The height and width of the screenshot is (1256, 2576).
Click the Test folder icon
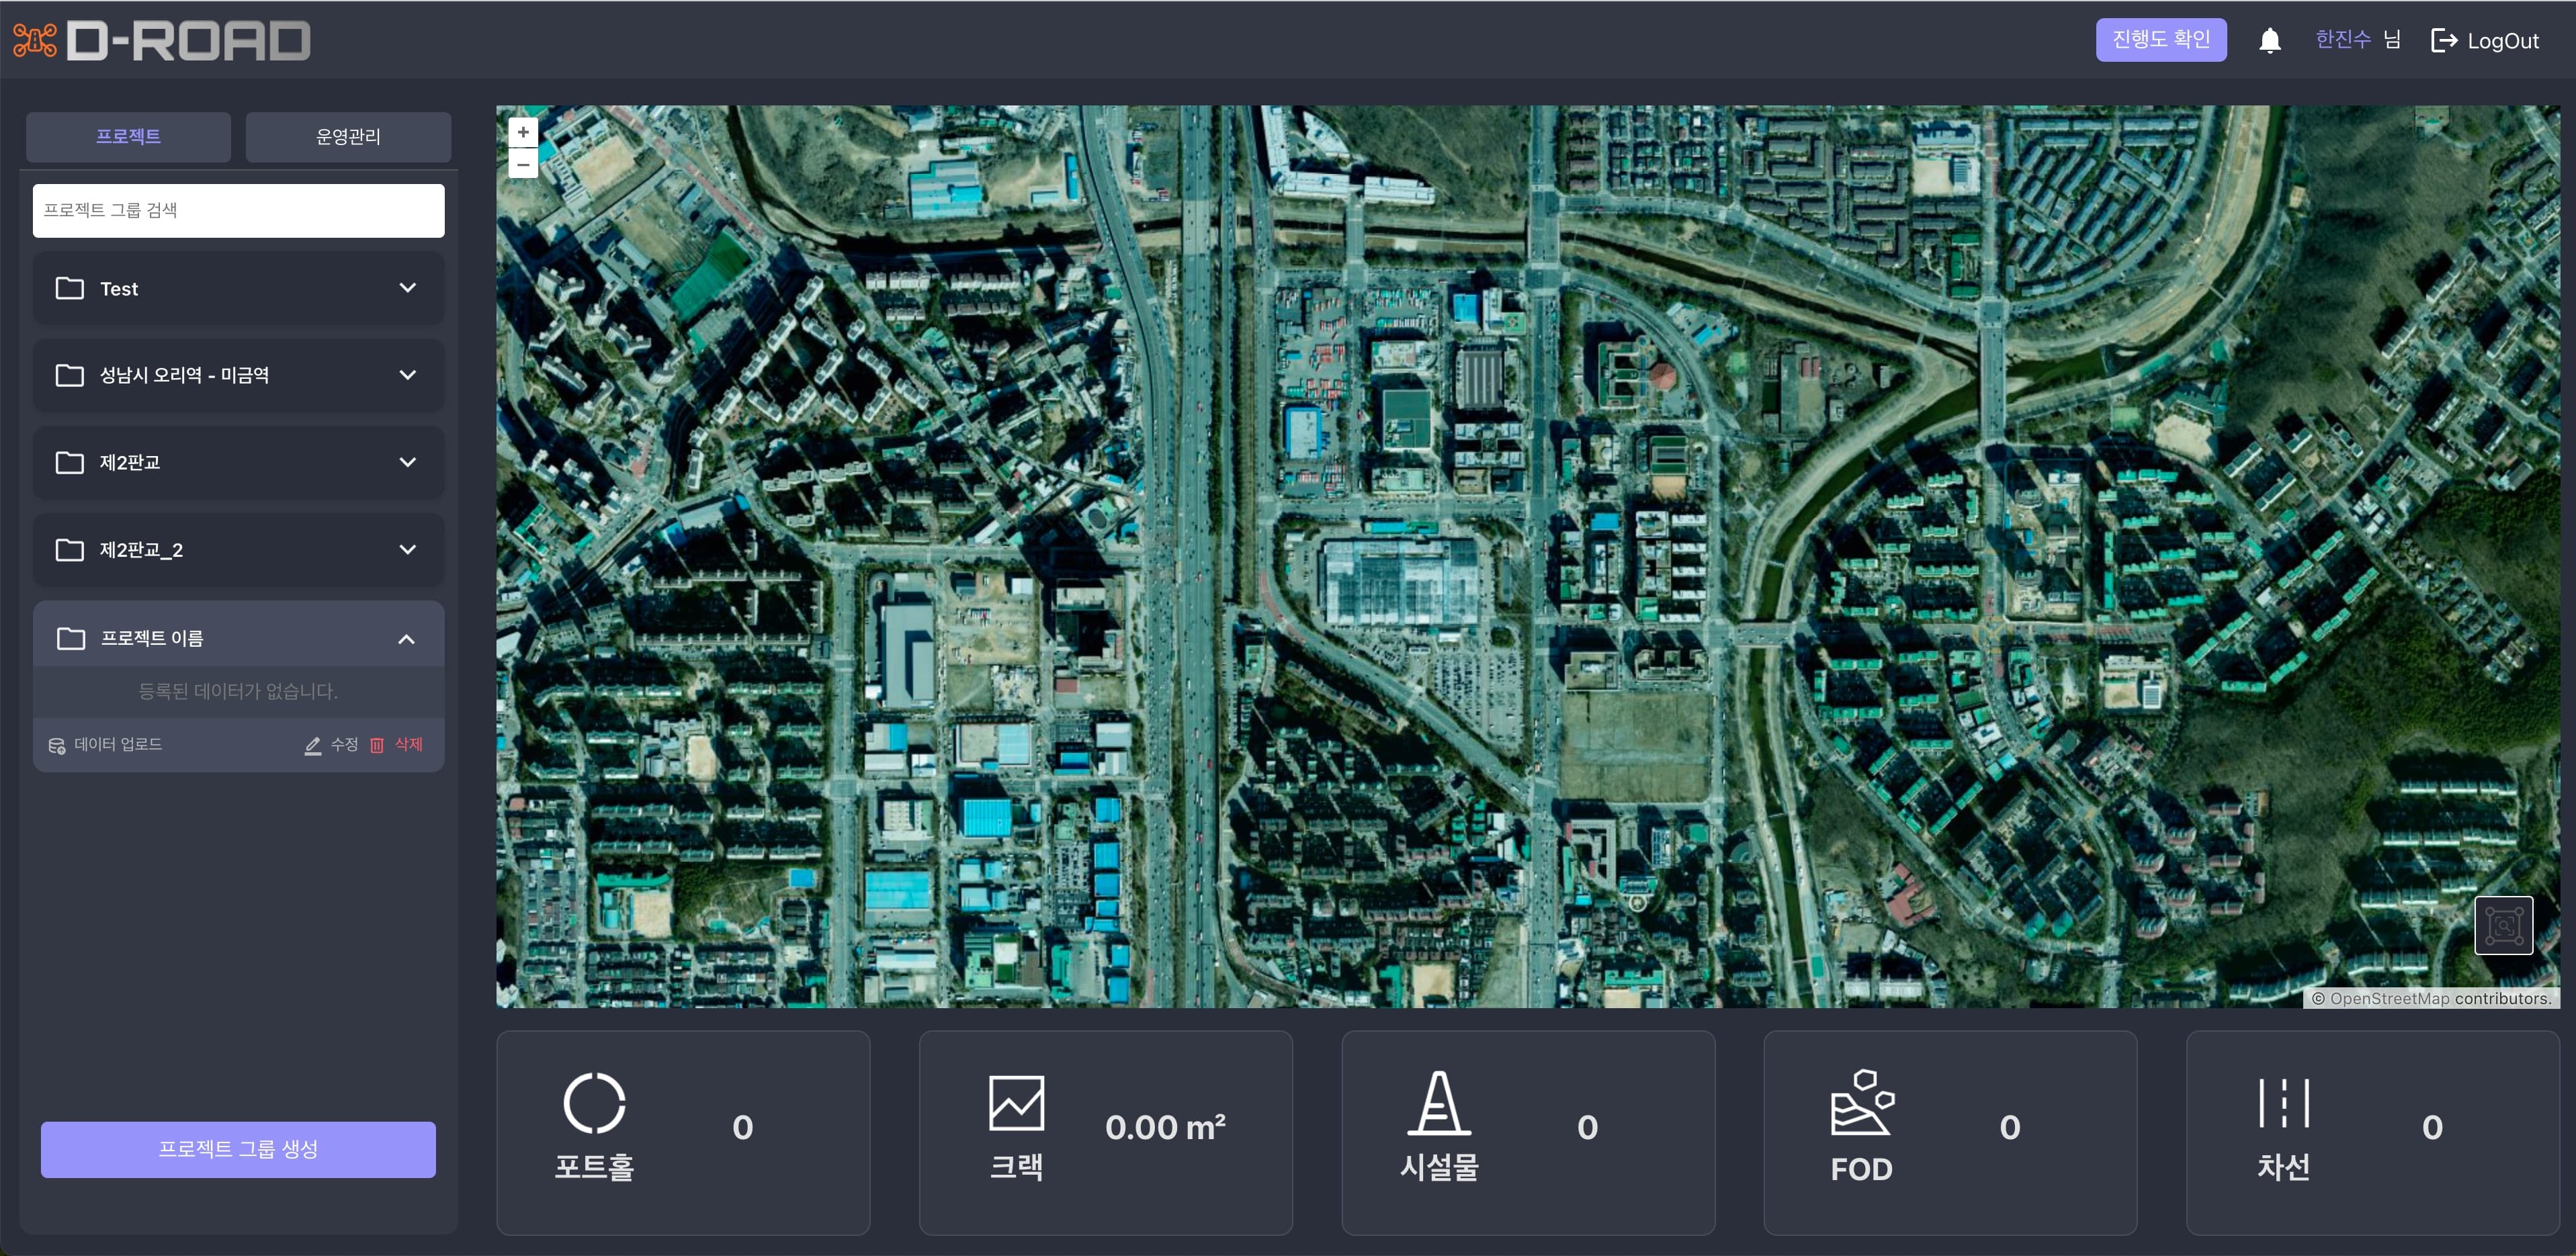tap(69, 288)
